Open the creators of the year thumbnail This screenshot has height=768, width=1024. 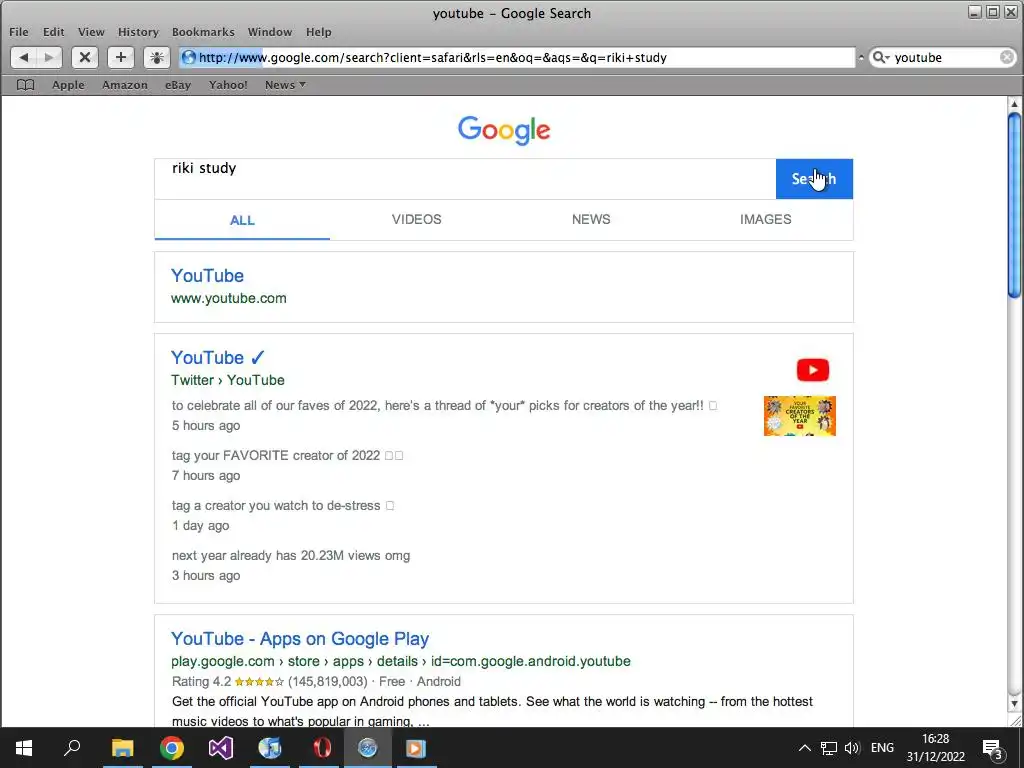[799, 416]
